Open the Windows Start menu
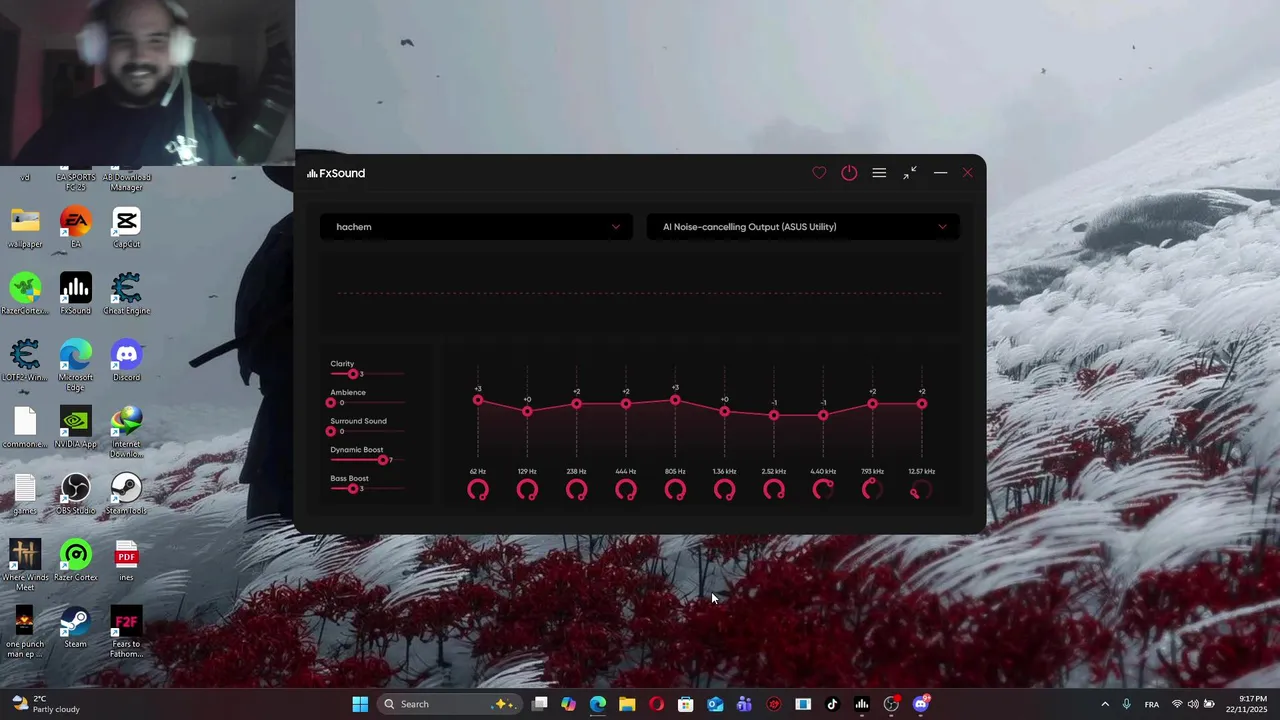The width and height of the screenshot is (1280, 720). pos(360,704)
